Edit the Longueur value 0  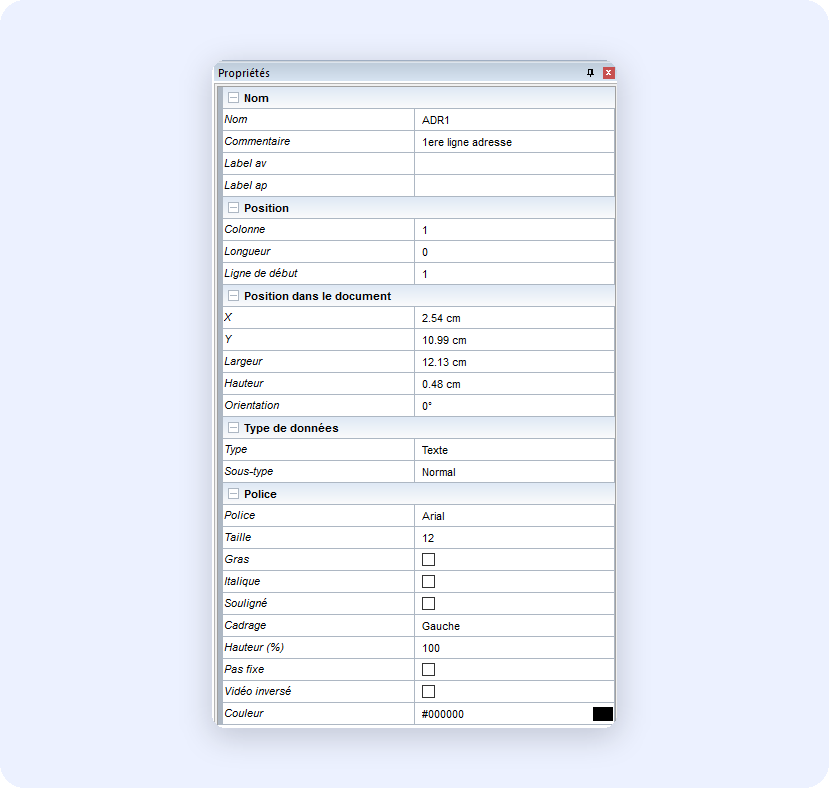click(514, 252)
